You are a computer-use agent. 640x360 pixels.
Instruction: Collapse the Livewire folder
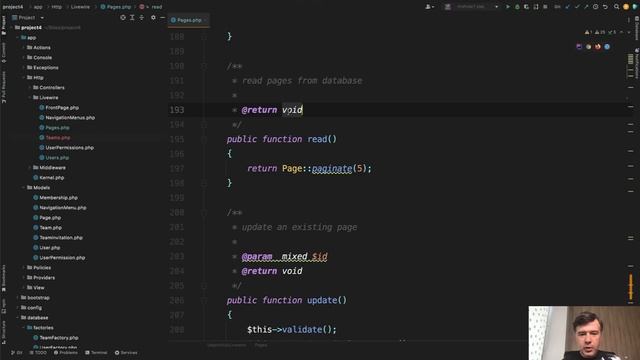point(30,98)
